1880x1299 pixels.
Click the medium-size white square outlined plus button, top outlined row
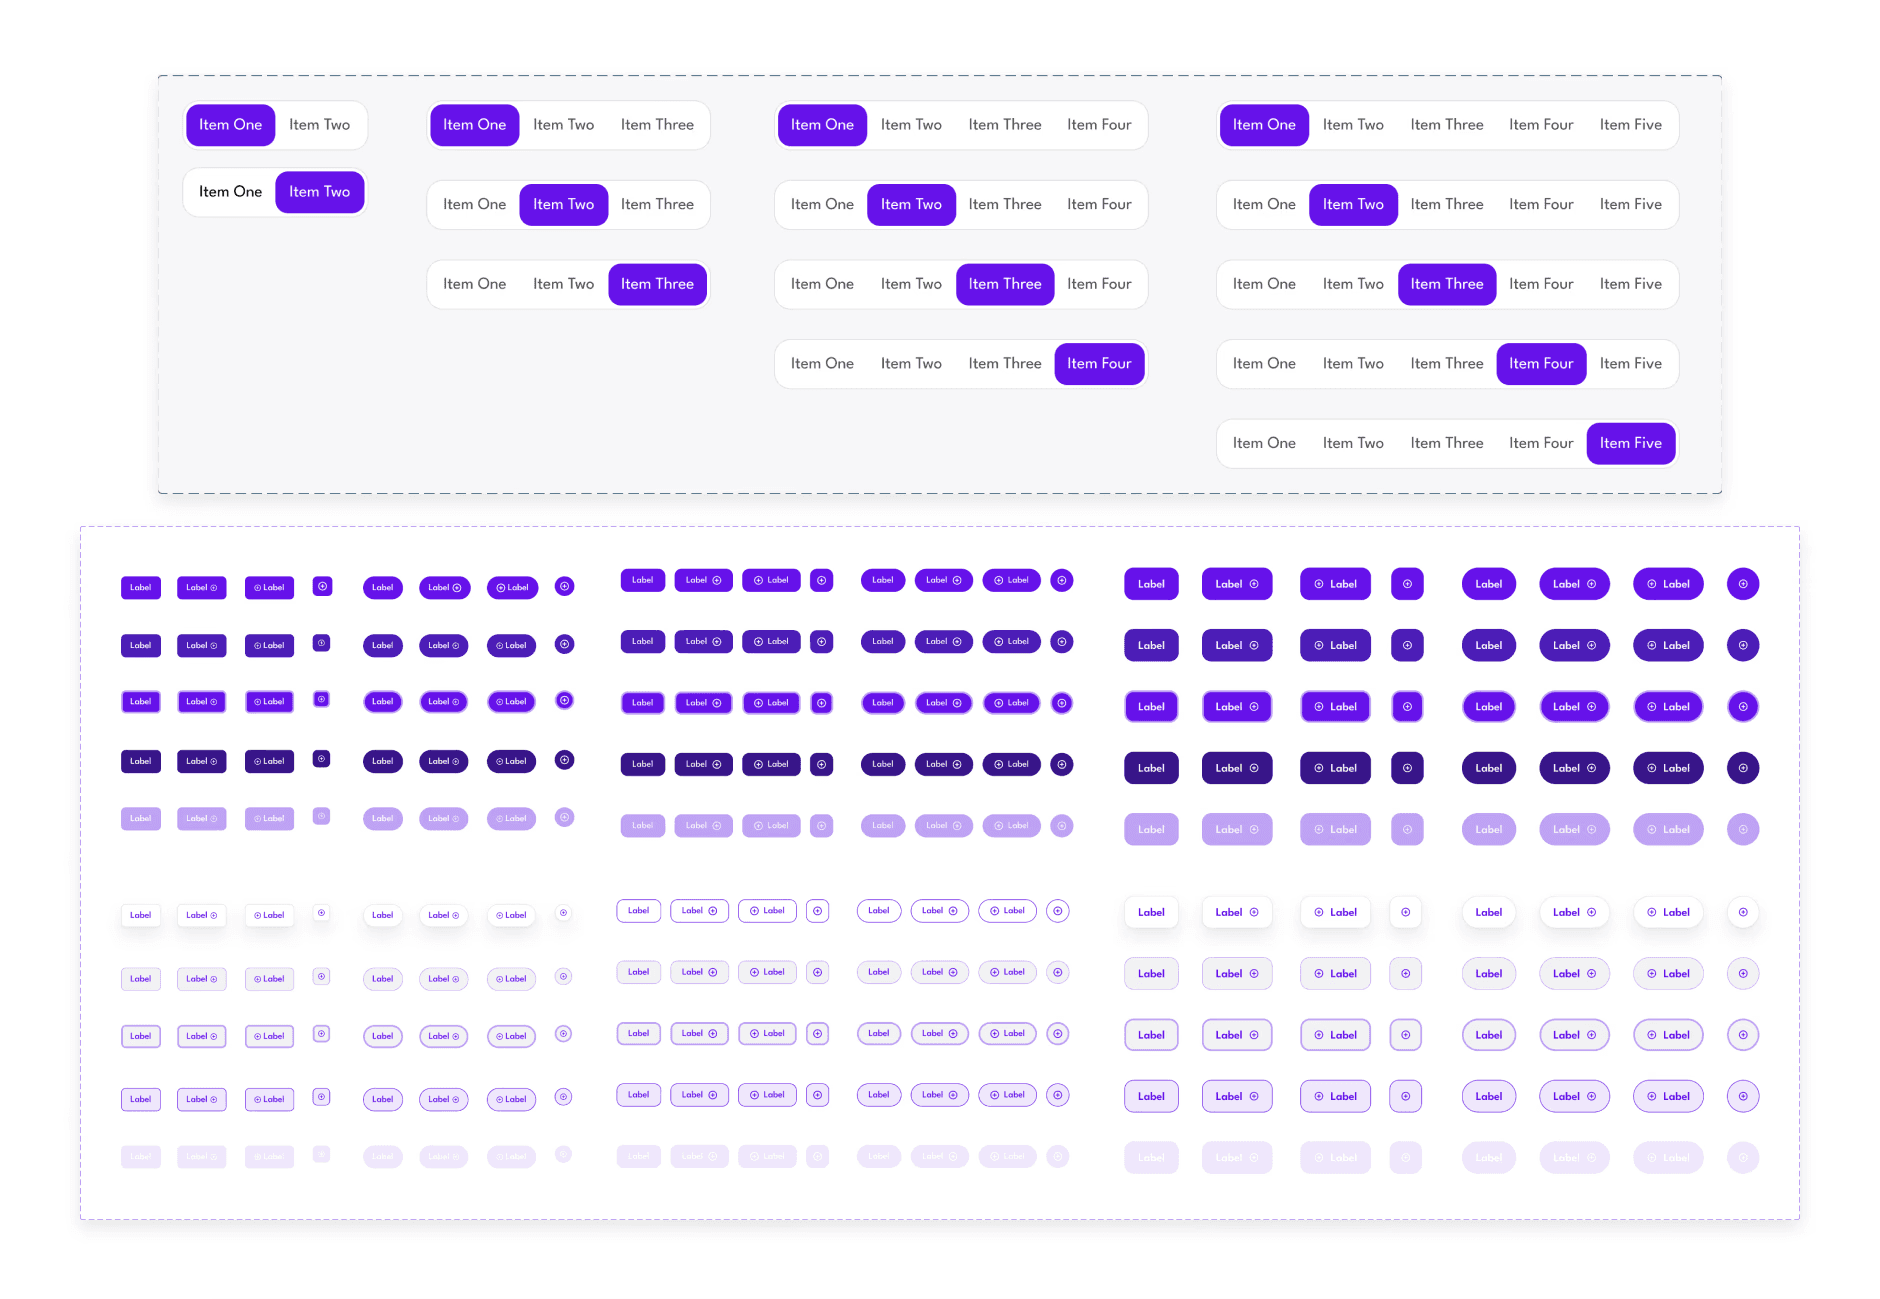818,911
